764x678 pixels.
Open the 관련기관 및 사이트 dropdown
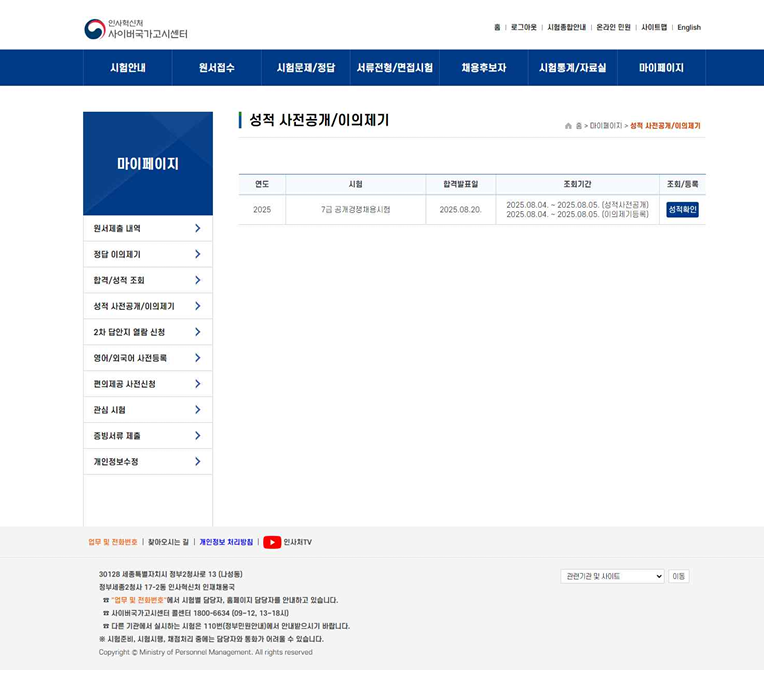coord(612,576)
